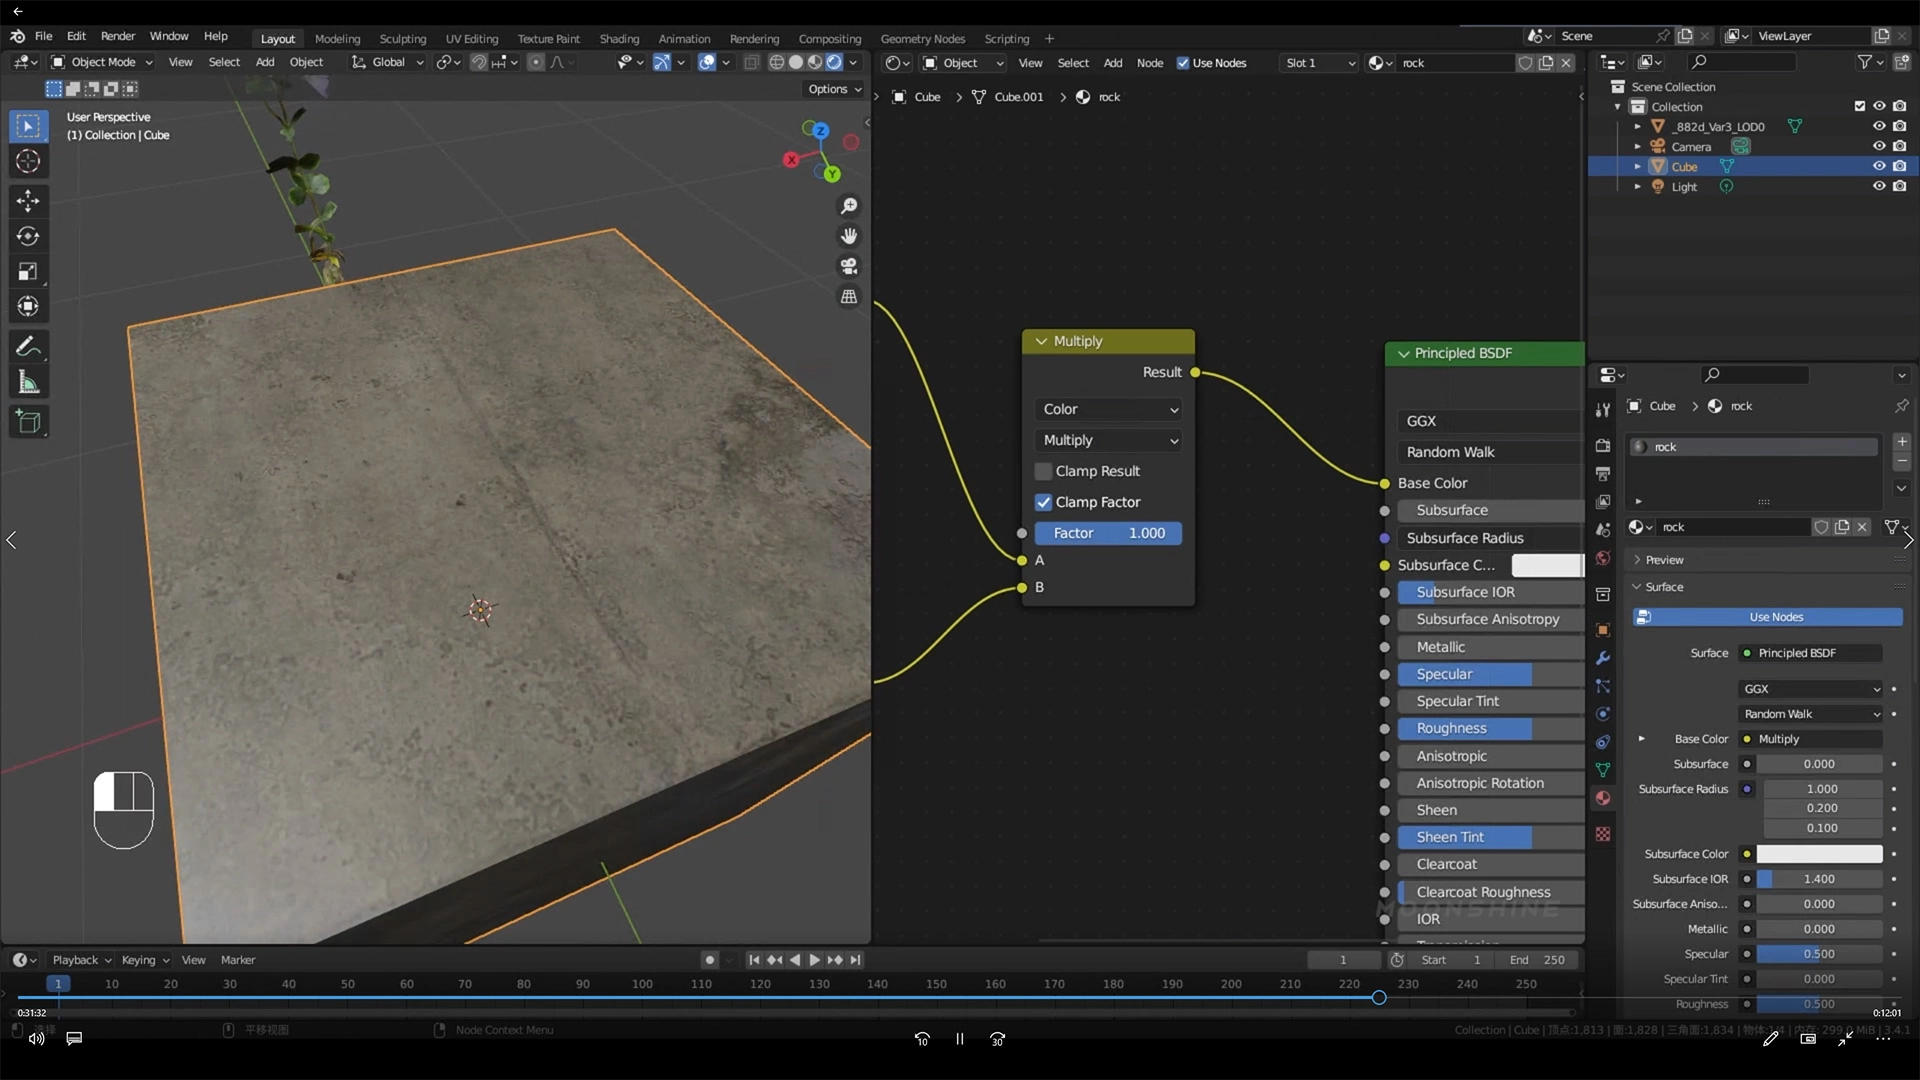Select the Move tool in viewport toolbar
This screenshot has height=1080, width=1920.
point(28,200)
